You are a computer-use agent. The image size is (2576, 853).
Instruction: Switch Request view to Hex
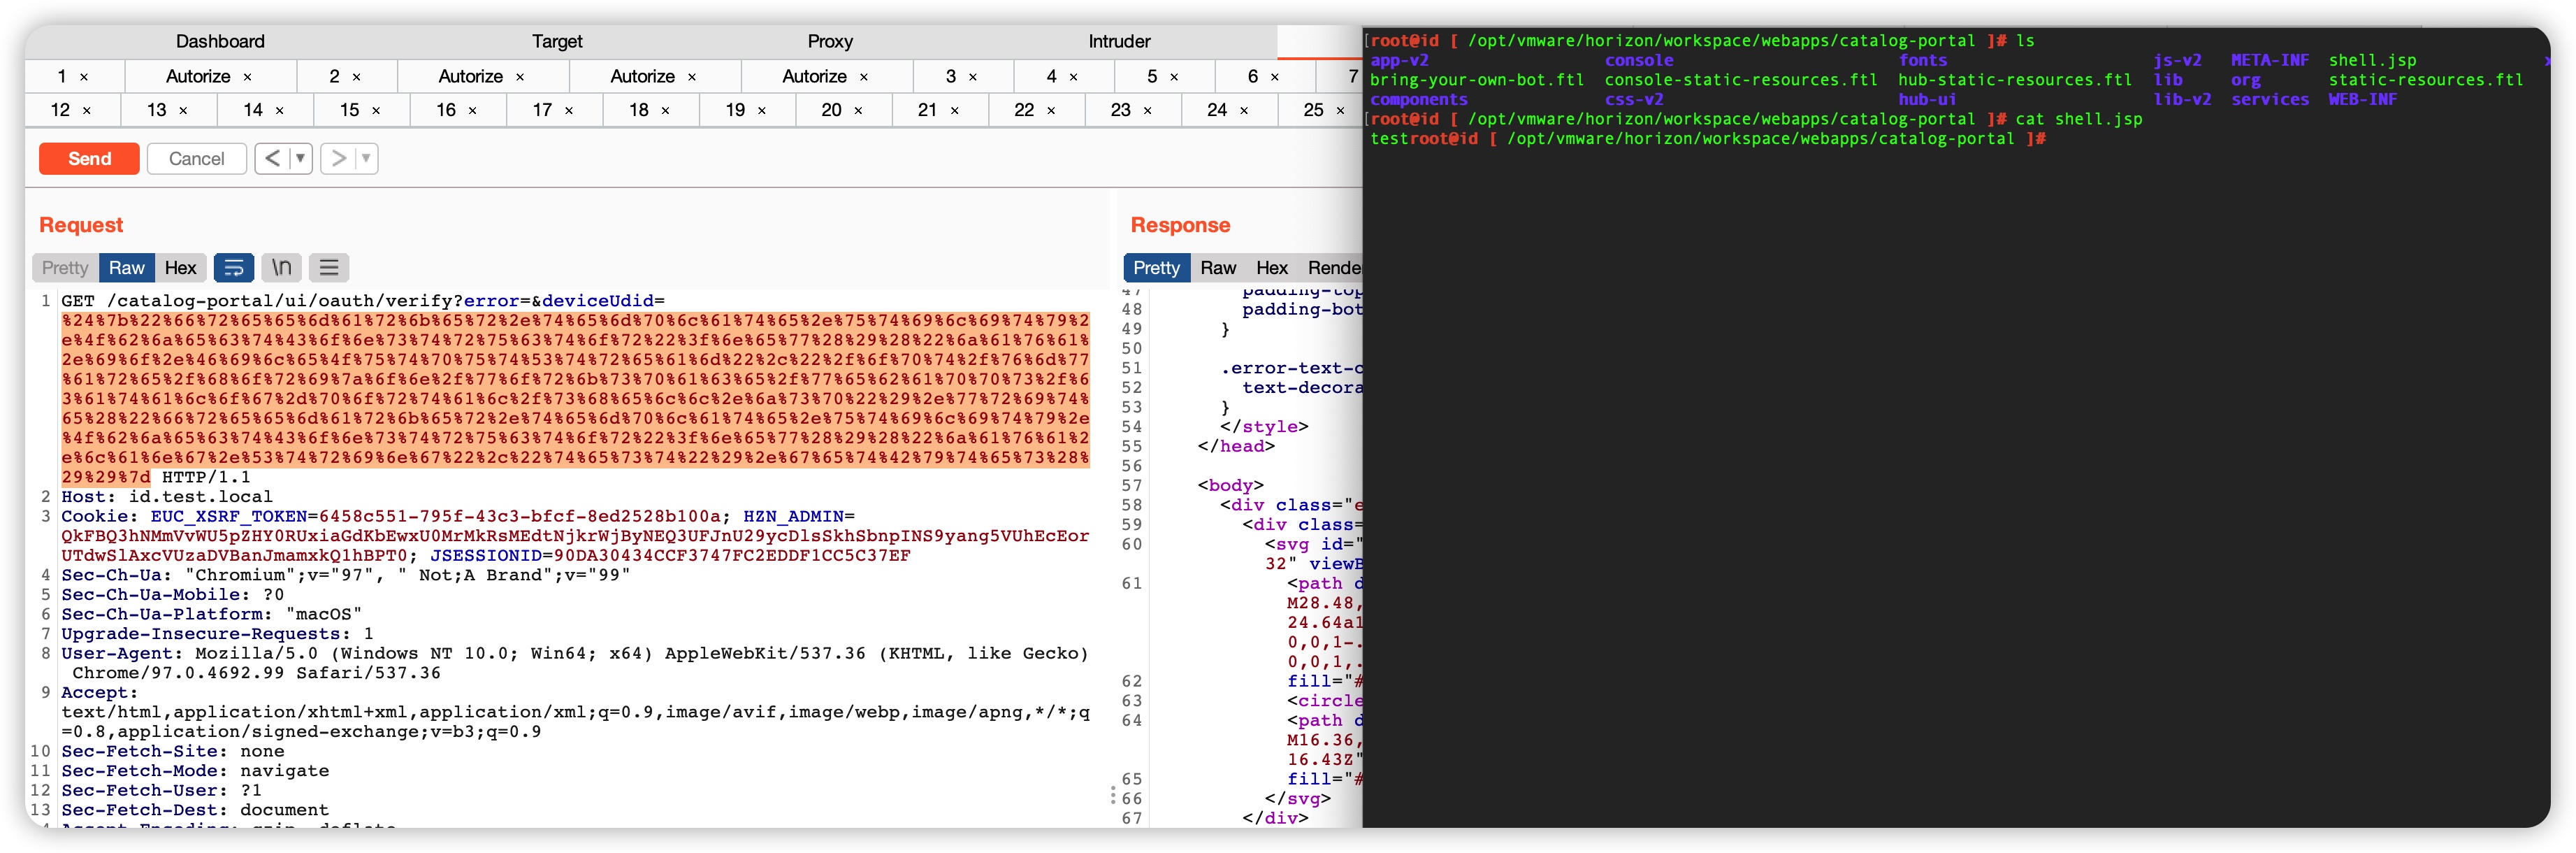(x=180, y=268)
